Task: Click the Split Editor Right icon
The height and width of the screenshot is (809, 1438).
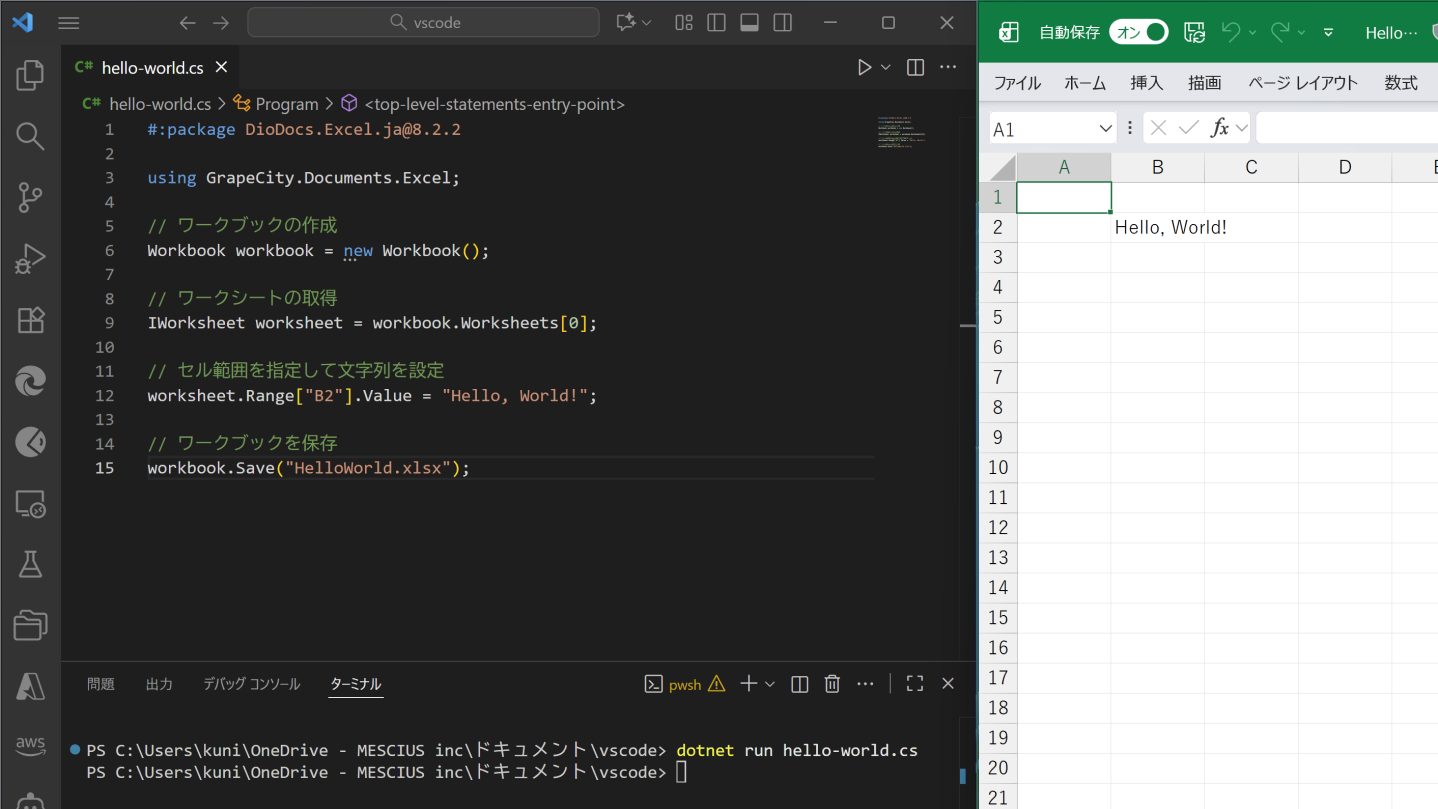Action: click(x=915, y=67)
